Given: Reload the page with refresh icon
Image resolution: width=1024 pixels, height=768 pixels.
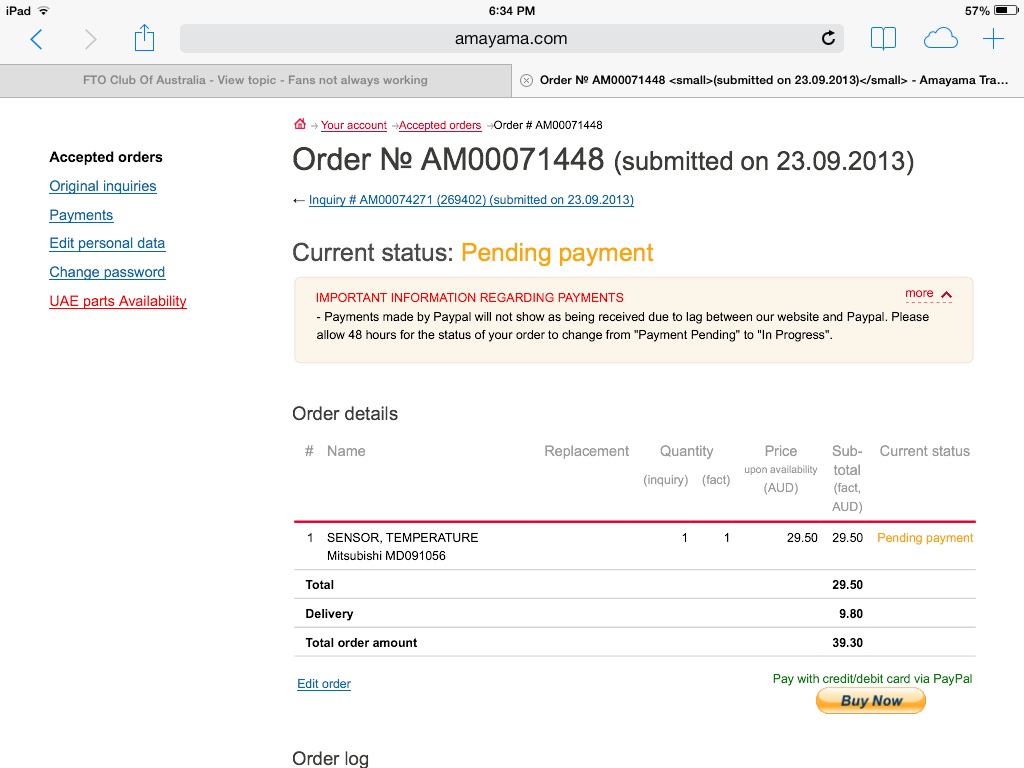Looking at the screenshot, I should [x=828, y=39].
